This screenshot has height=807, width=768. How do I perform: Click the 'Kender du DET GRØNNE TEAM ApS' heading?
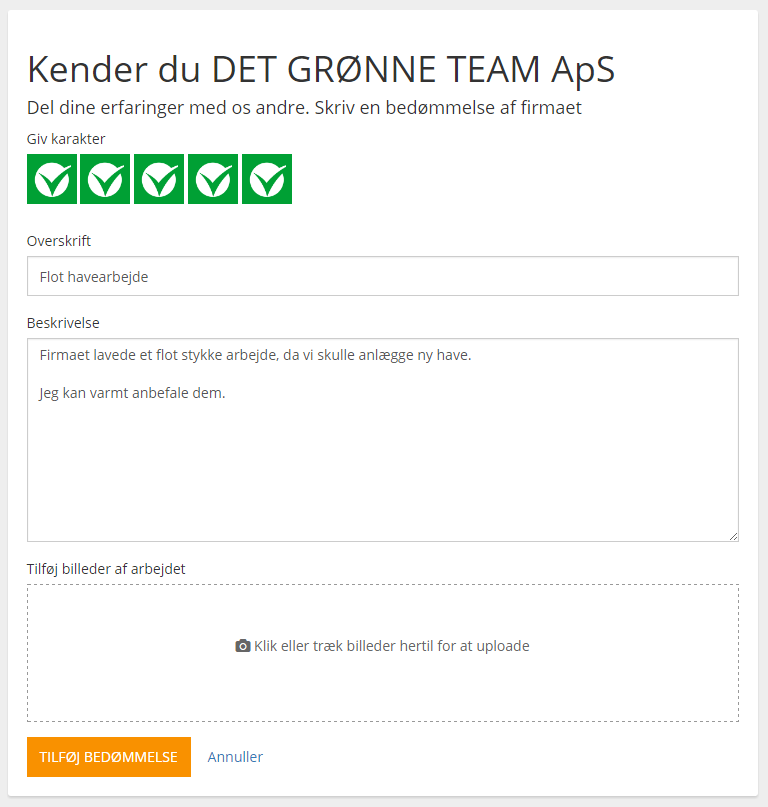321,69
